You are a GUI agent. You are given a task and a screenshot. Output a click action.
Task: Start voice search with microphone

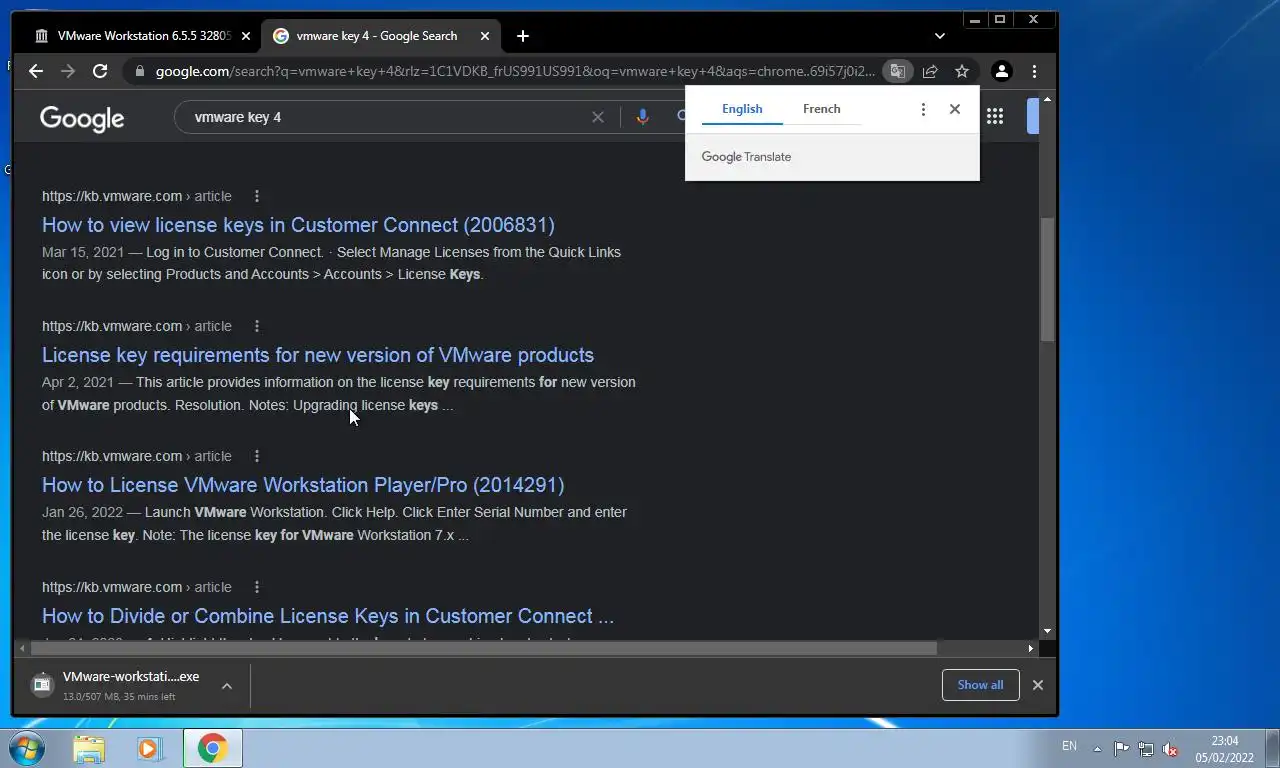642,117
